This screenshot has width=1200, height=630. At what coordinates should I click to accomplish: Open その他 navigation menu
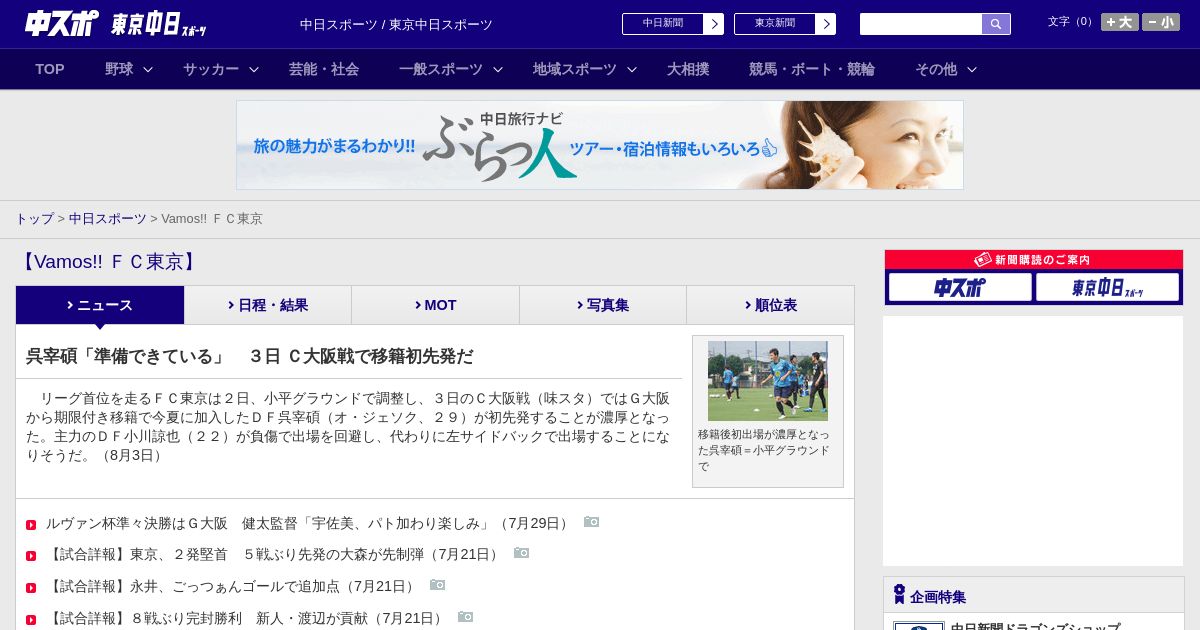pos(936,69)
